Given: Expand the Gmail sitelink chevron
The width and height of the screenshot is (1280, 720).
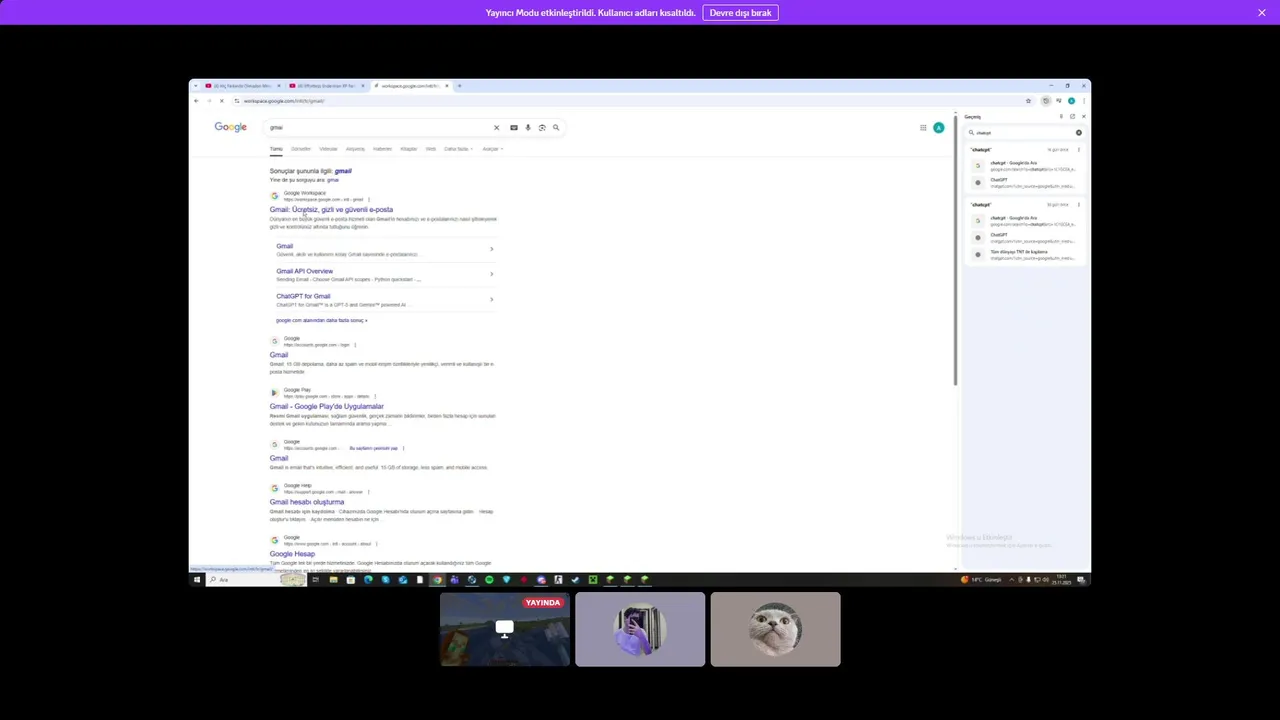Looking at the screenshot, I should coord(491,249).
